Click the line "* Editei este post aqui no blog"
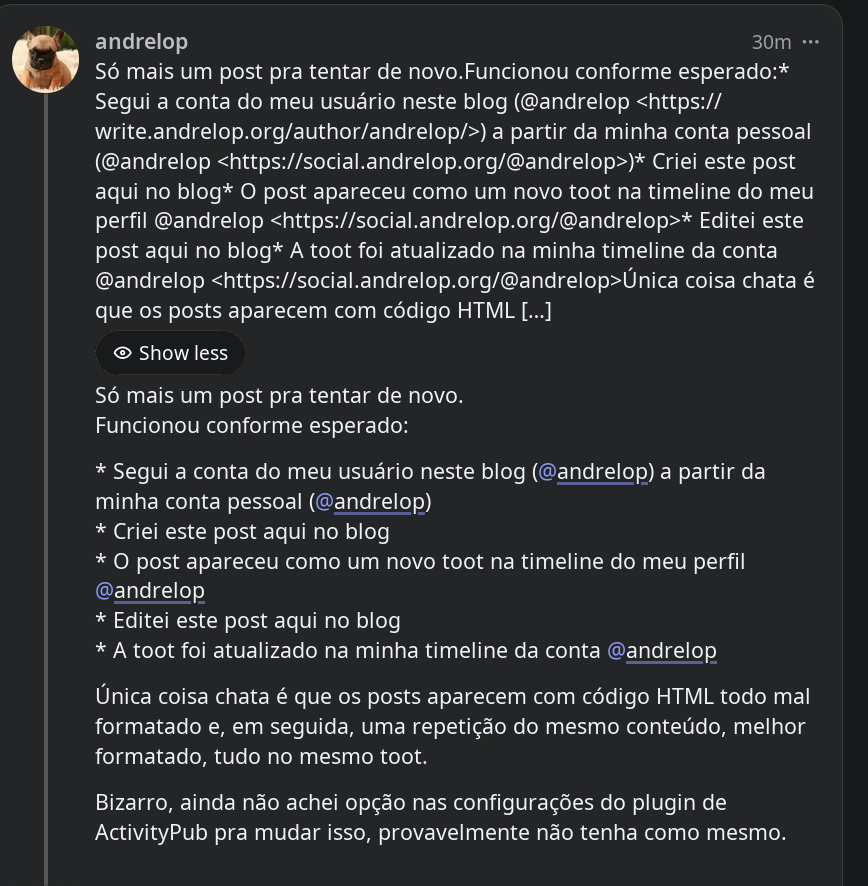 pyautogui.click(x=248, y=620)
